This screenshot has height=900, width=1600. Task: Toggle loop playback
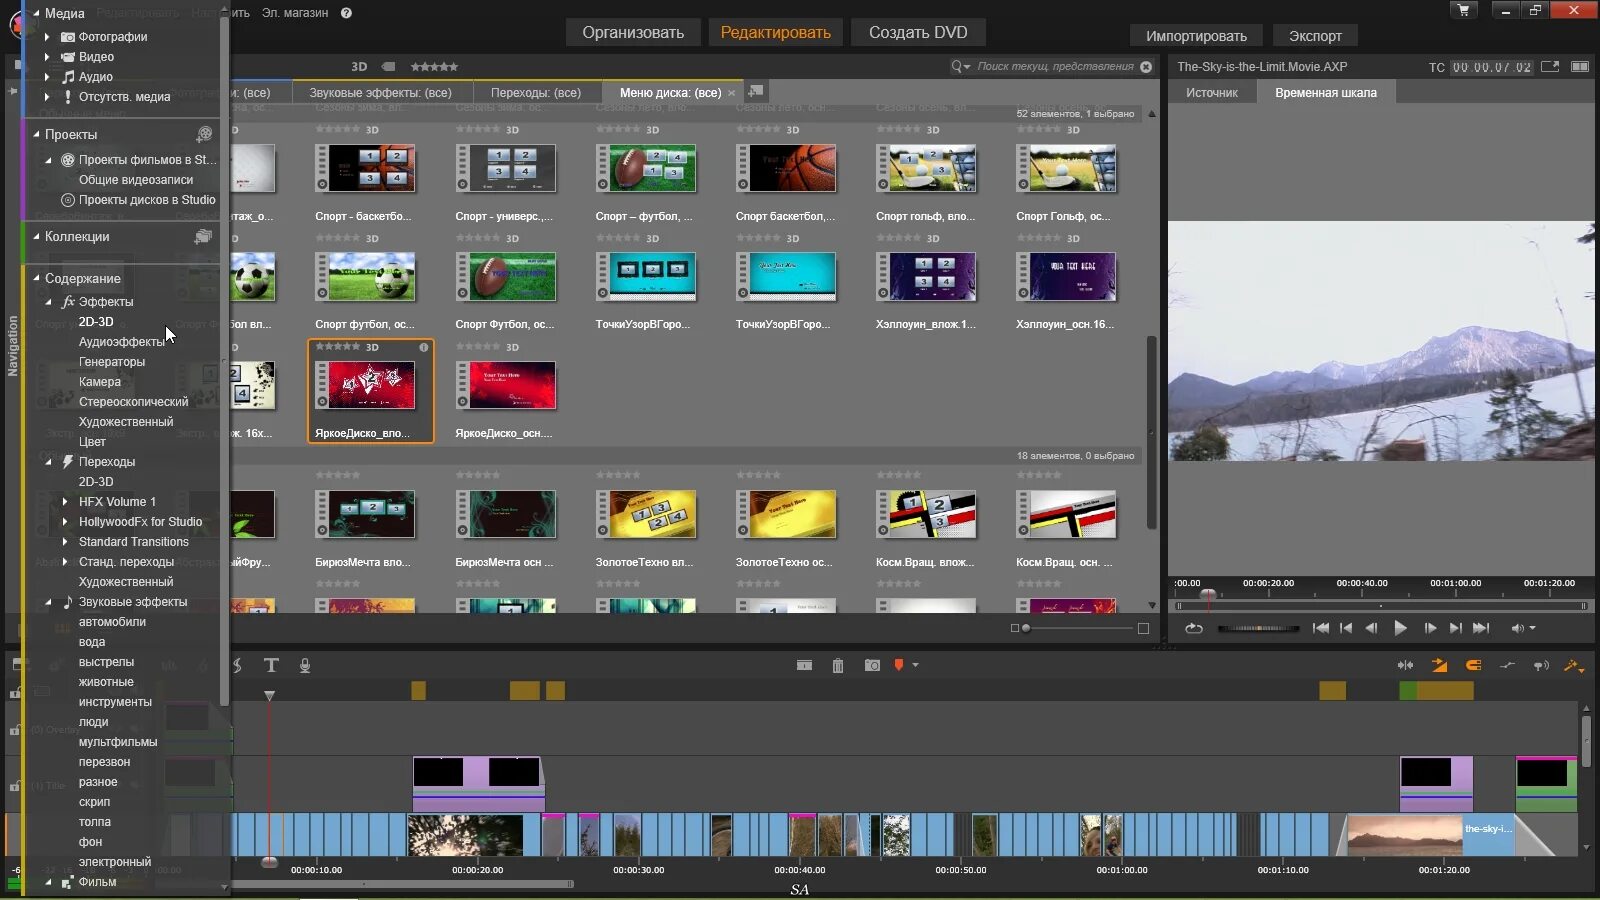[x=1194, y=628]
